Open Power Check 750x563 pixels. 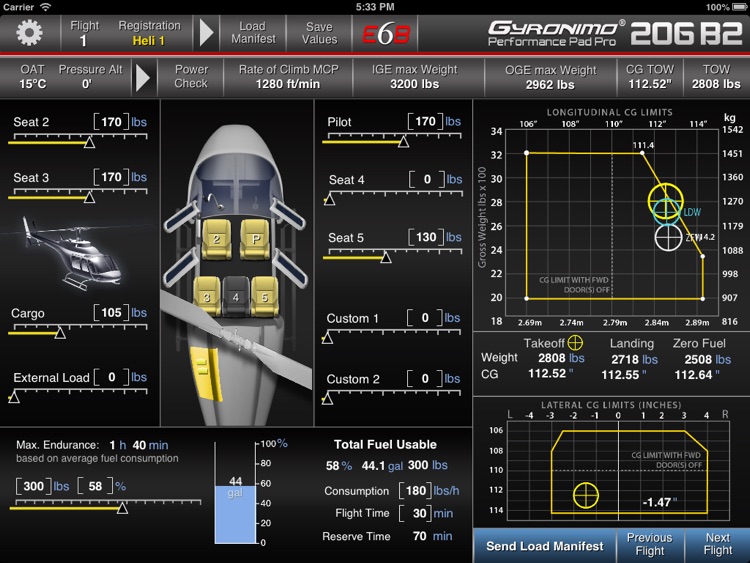click(191, 77)
